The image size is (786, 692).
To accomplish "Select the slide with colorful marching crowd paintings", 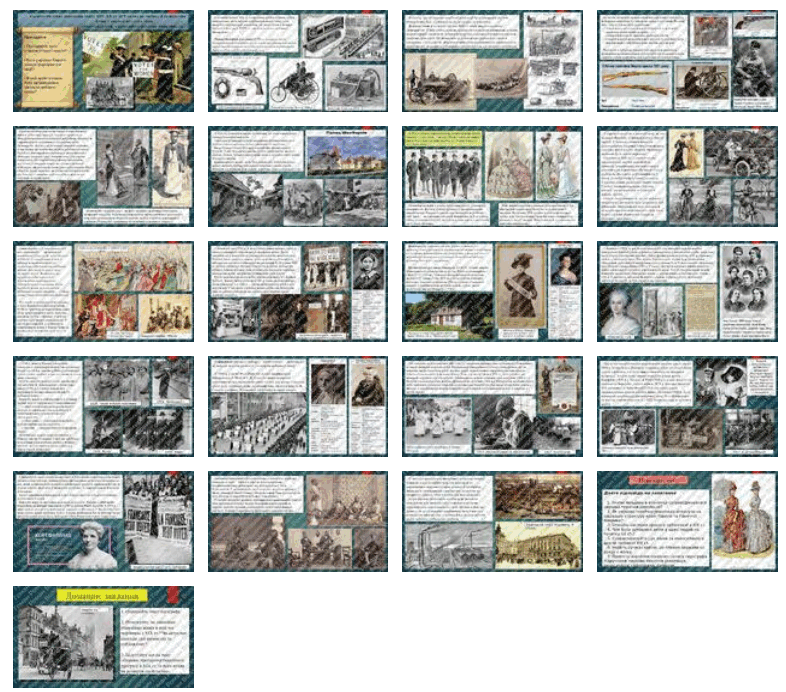I will [103, 291].
